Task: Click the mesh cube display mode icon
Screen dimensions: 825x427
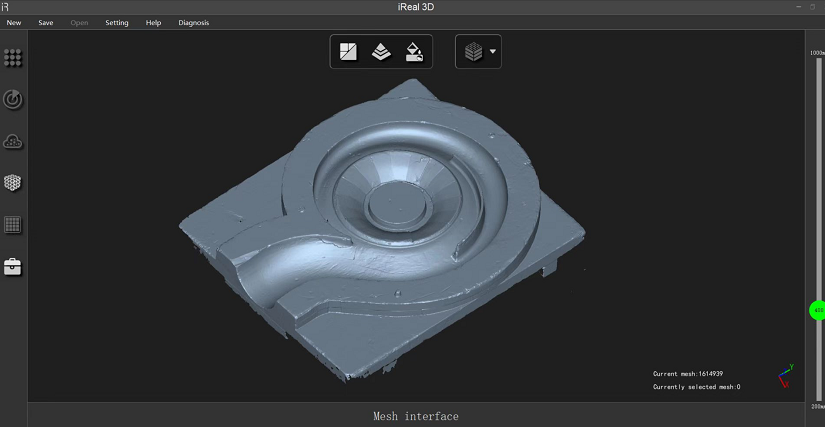Action: [474, 52]
